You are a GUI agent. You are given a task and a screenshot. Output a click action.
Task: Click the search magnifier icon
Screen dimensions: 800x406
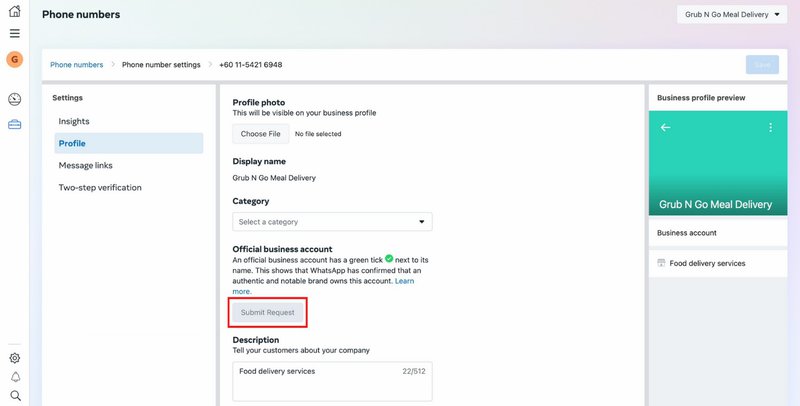click(15, 396)
